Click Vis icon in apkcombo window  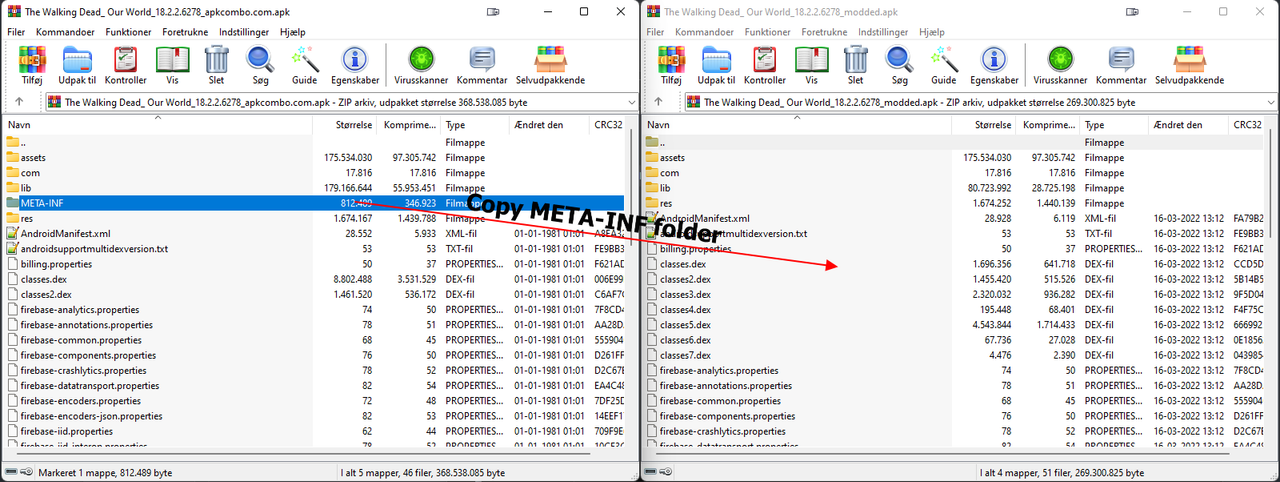click(x=172, y=65)
